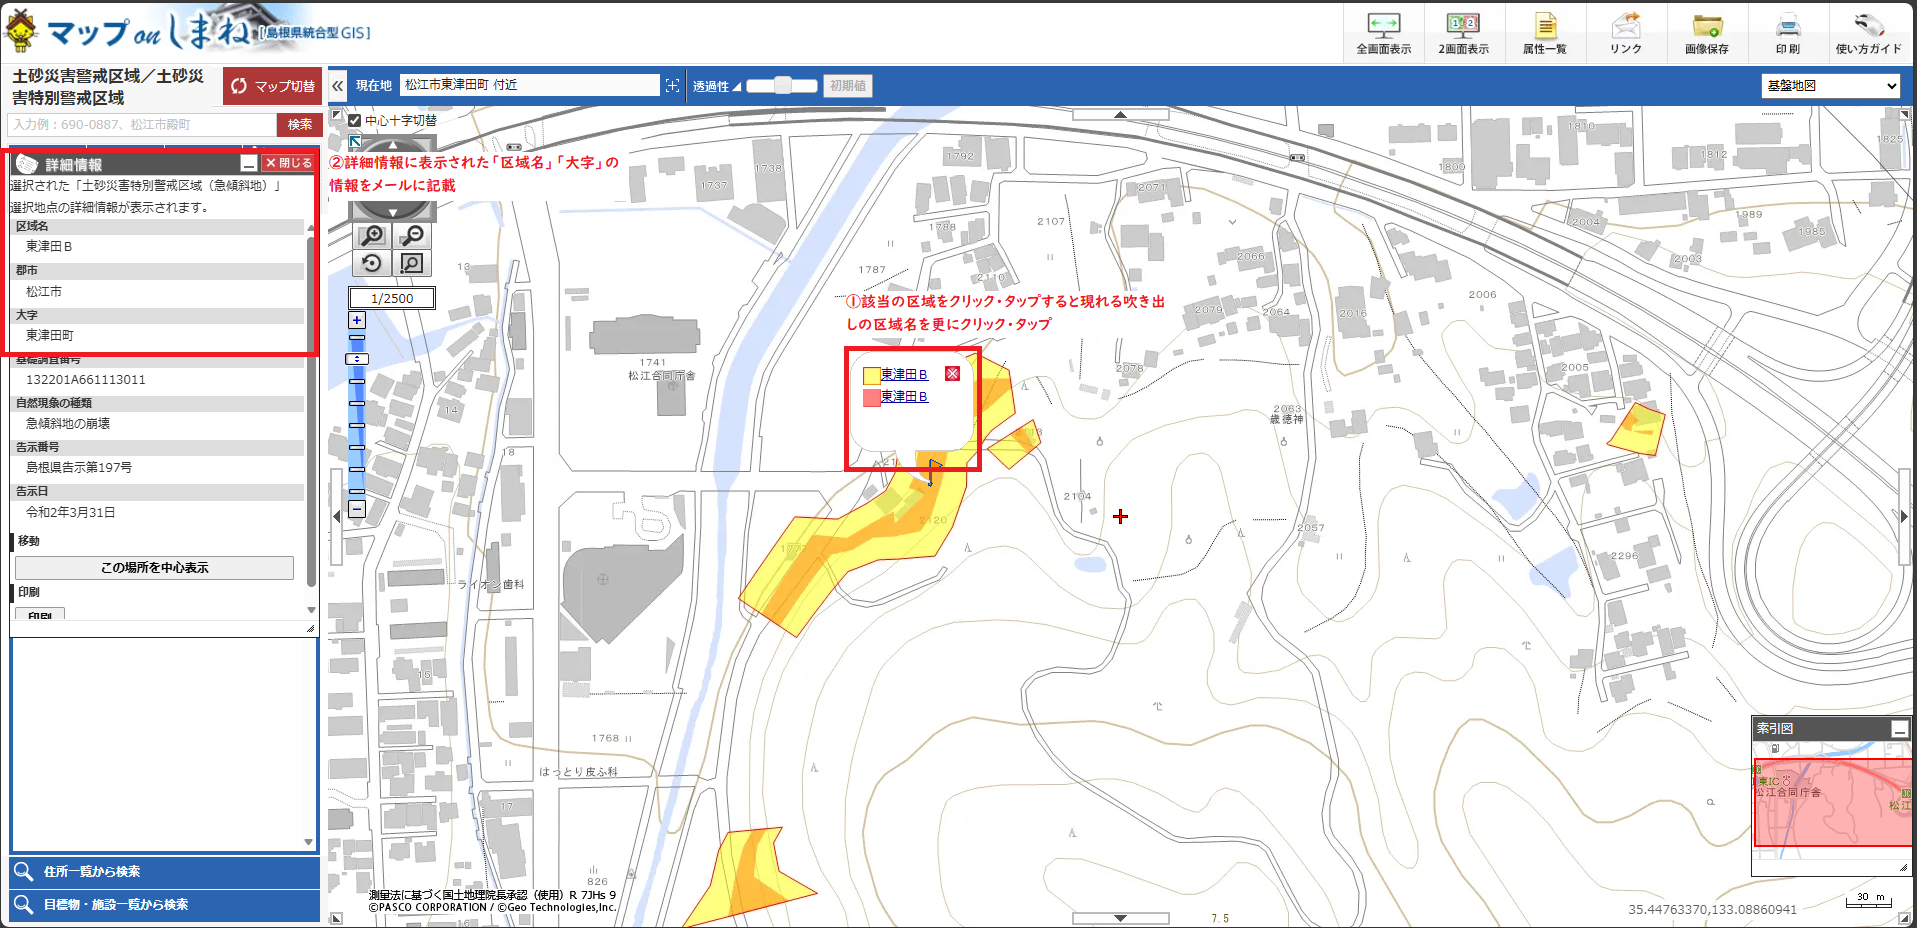
Task: Click the マップ切替 map switch item
Action: [272, 86]
